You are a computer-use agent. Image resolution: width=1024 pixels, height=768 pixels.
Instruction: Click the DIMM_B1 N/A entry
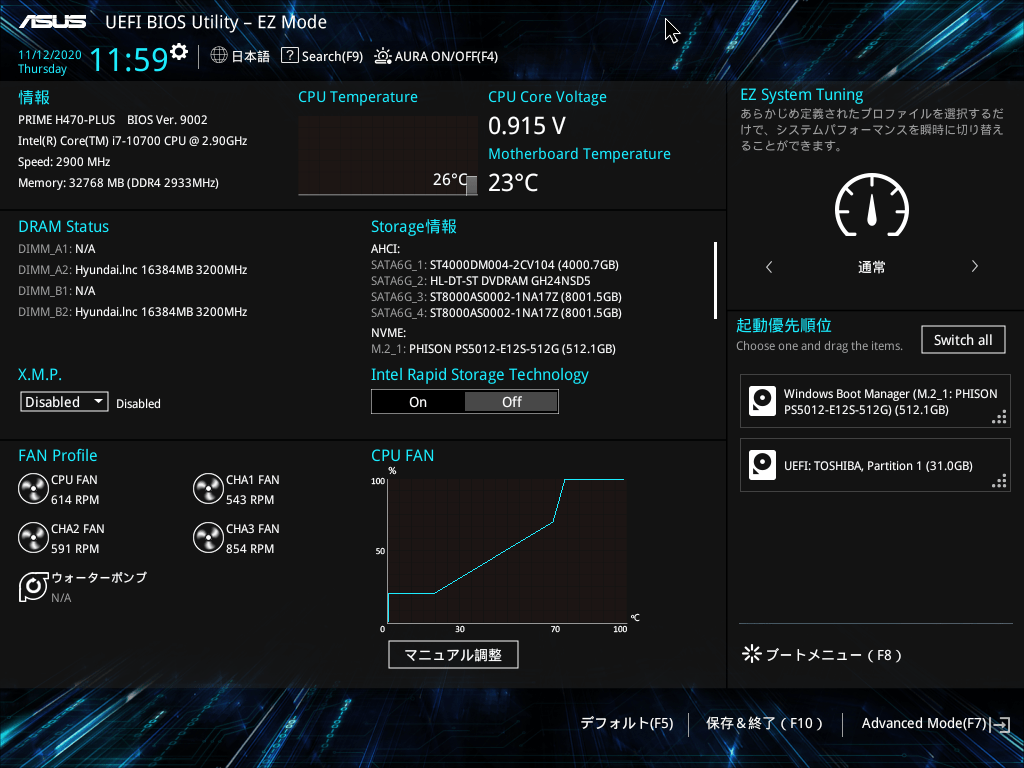[57, 291]
